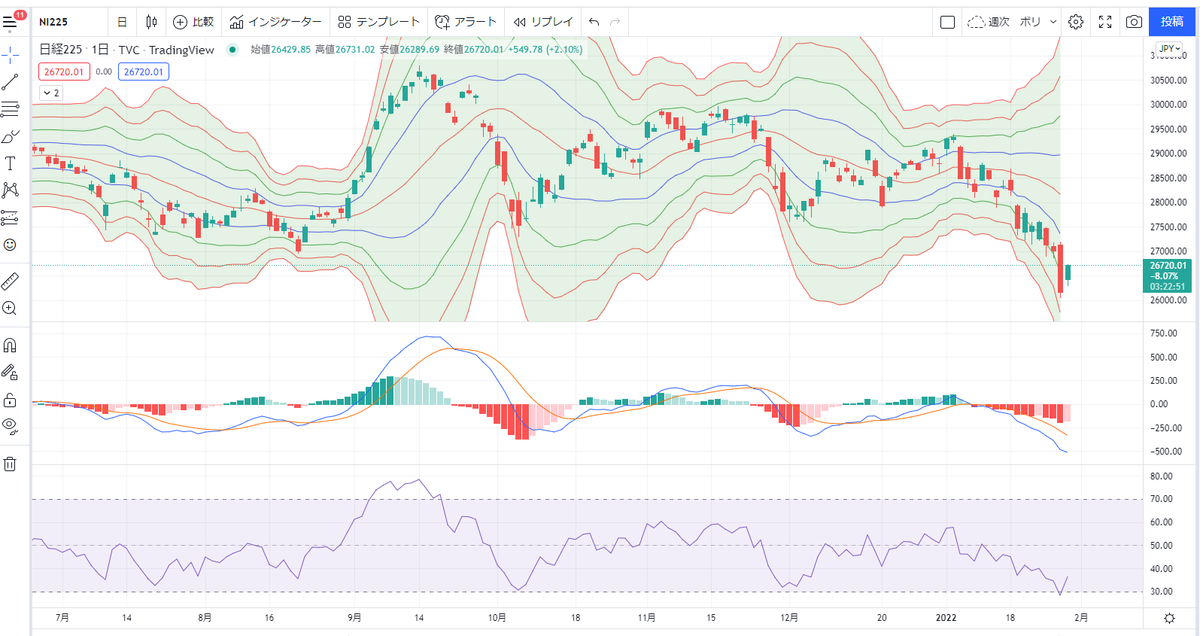Click the 始値26429.85 open value
The height and width of the screenshot is (636, 1200).
tap(281, 49)
